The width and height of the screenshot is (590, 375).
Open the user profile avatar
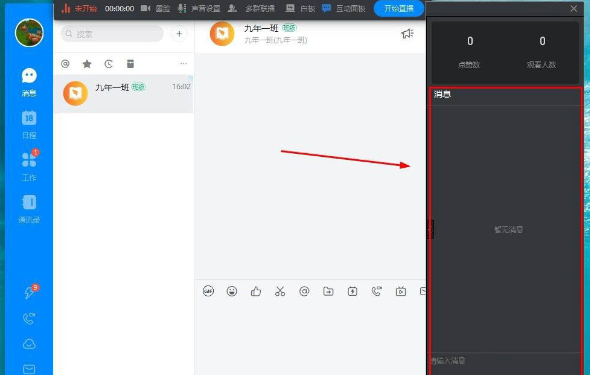(x=29, y=33)
